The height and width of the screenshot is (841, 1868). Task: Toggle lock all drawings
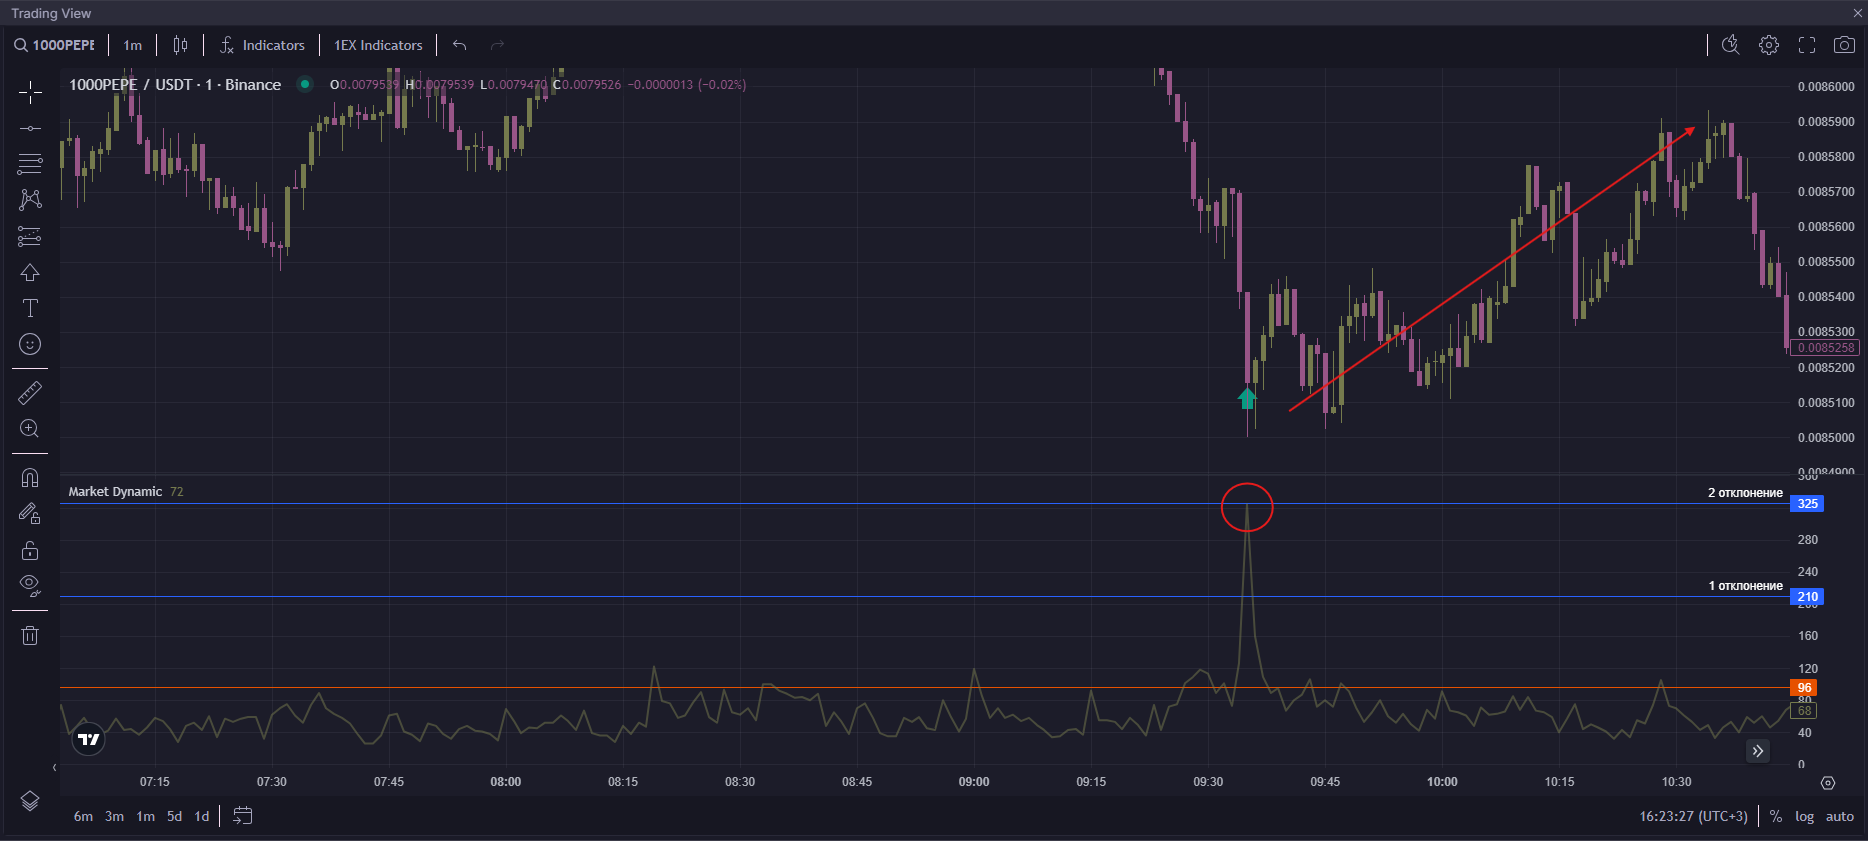click(x=30, y=550)
